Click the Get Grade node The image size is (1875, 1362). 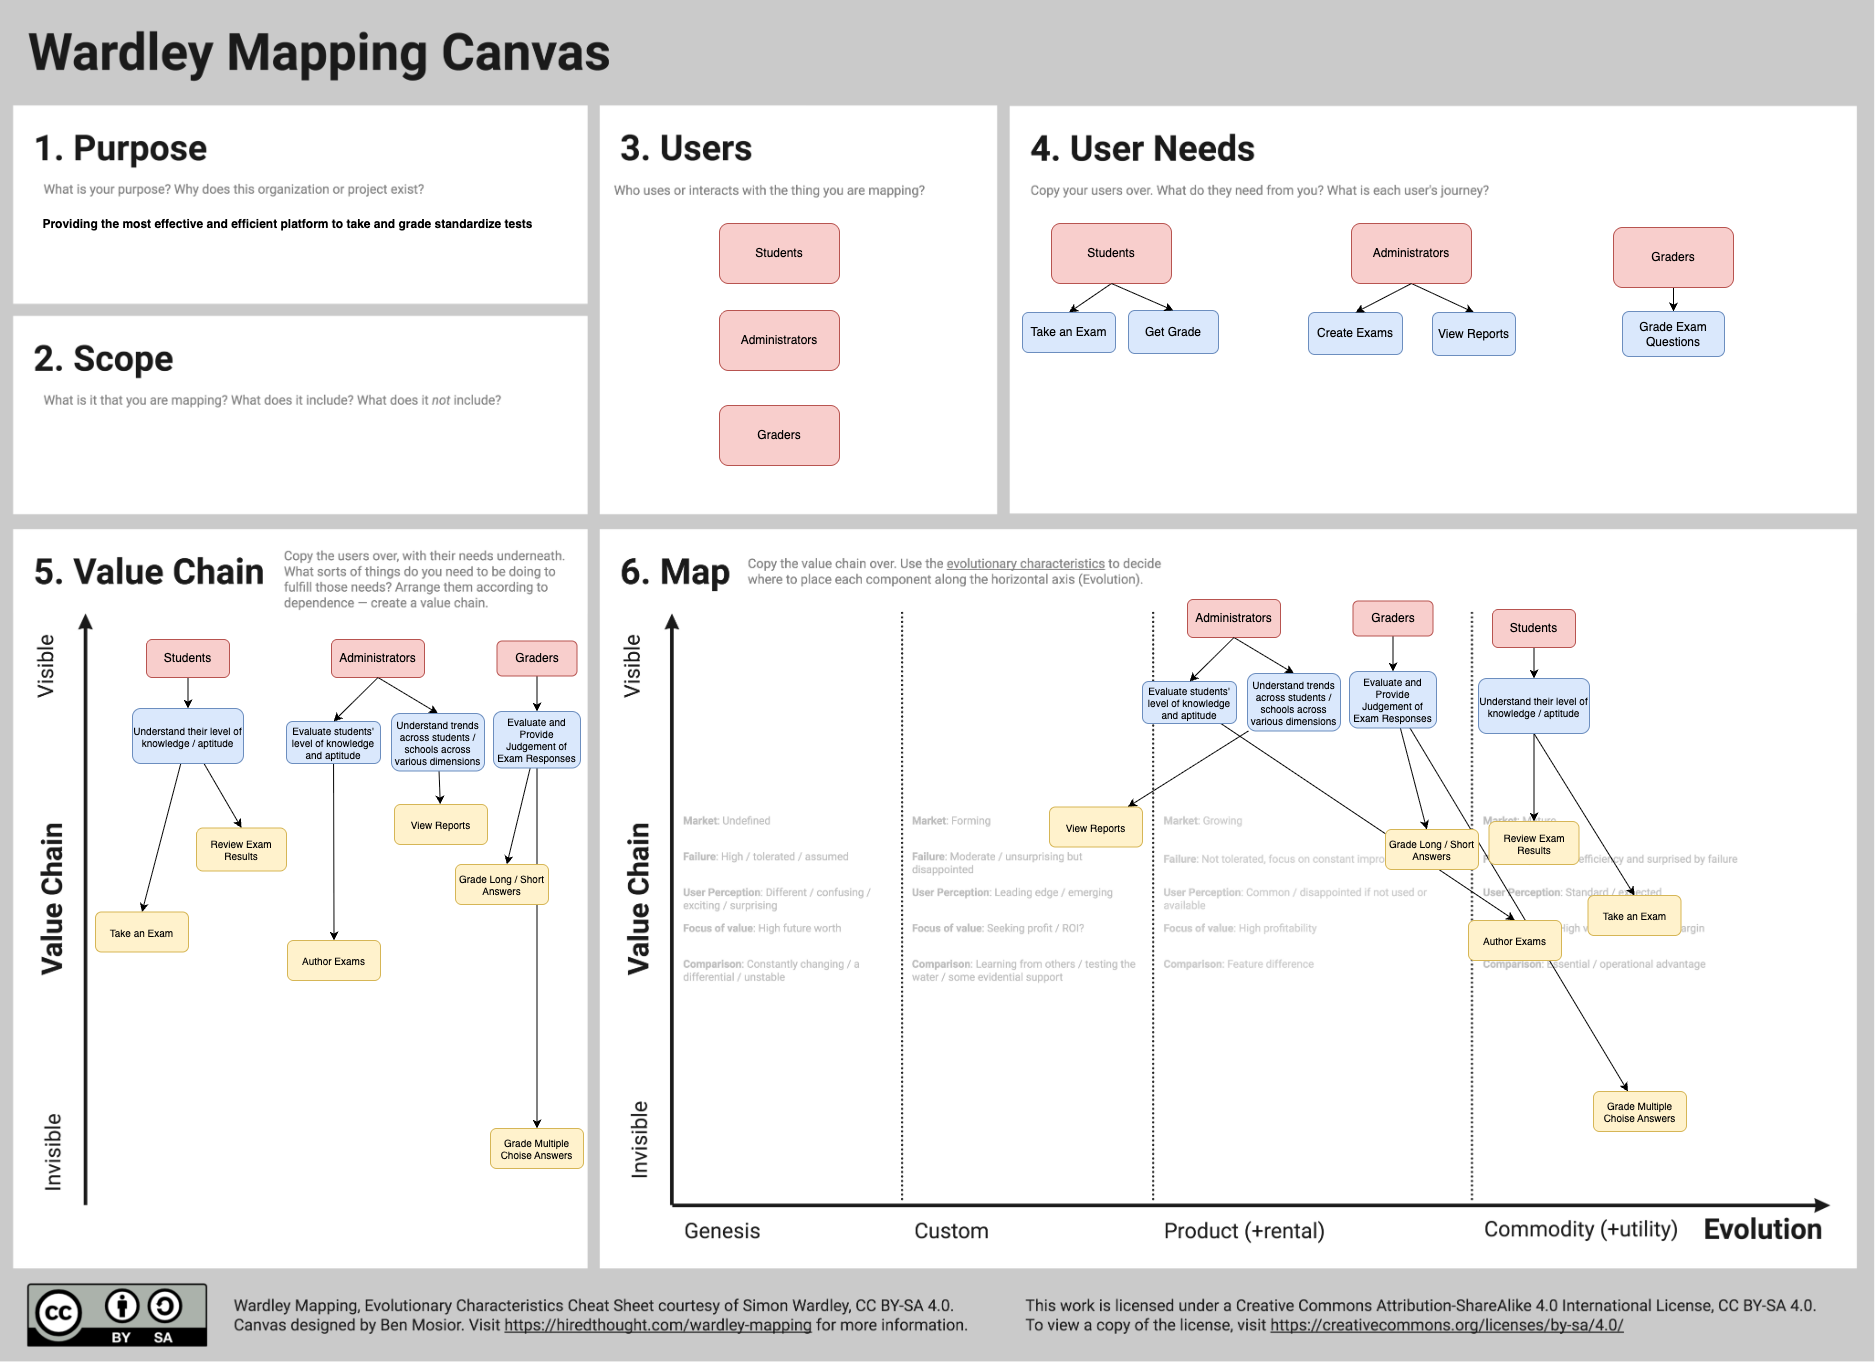tap(1172, 331)
